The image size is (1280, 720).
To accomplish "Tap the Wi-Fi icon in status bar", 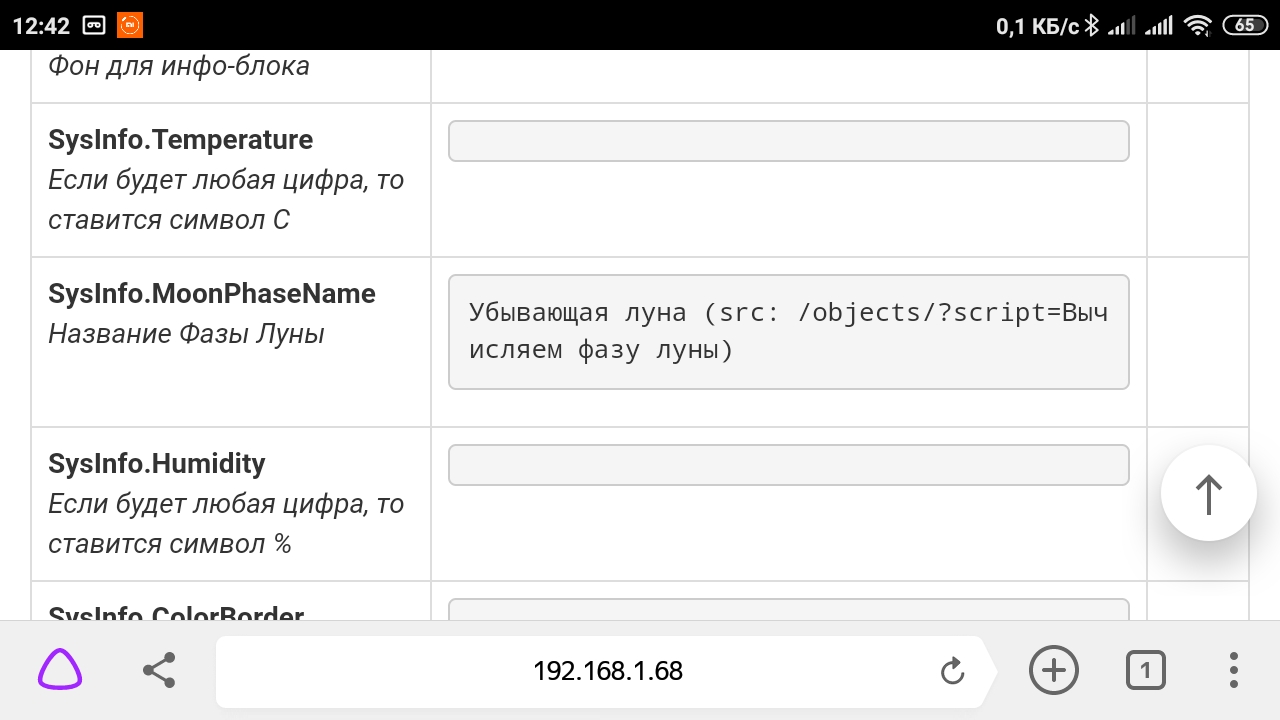I will click(x=1196, y=24).
